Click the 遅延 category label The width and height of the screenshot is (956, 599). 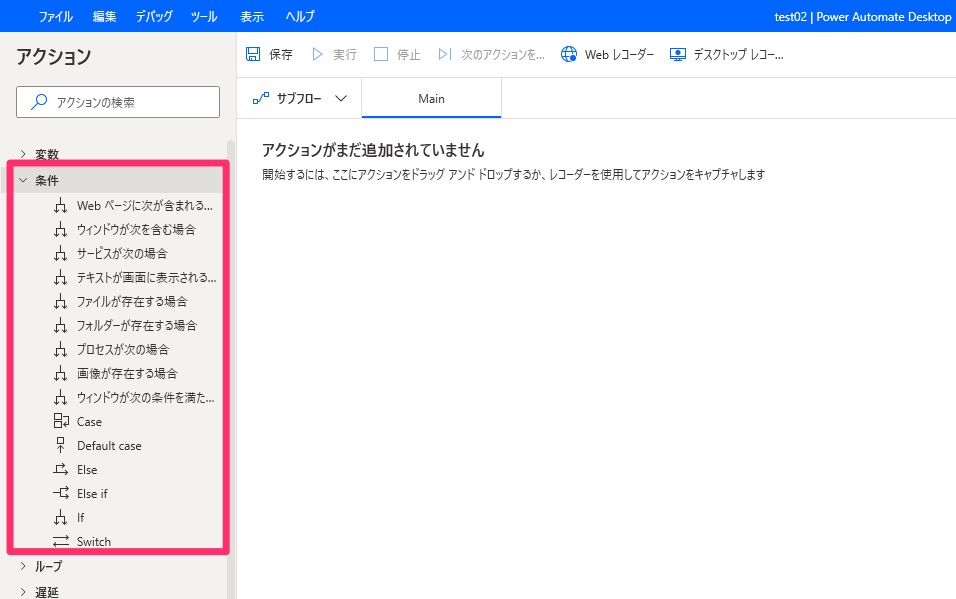coord(47,592)
